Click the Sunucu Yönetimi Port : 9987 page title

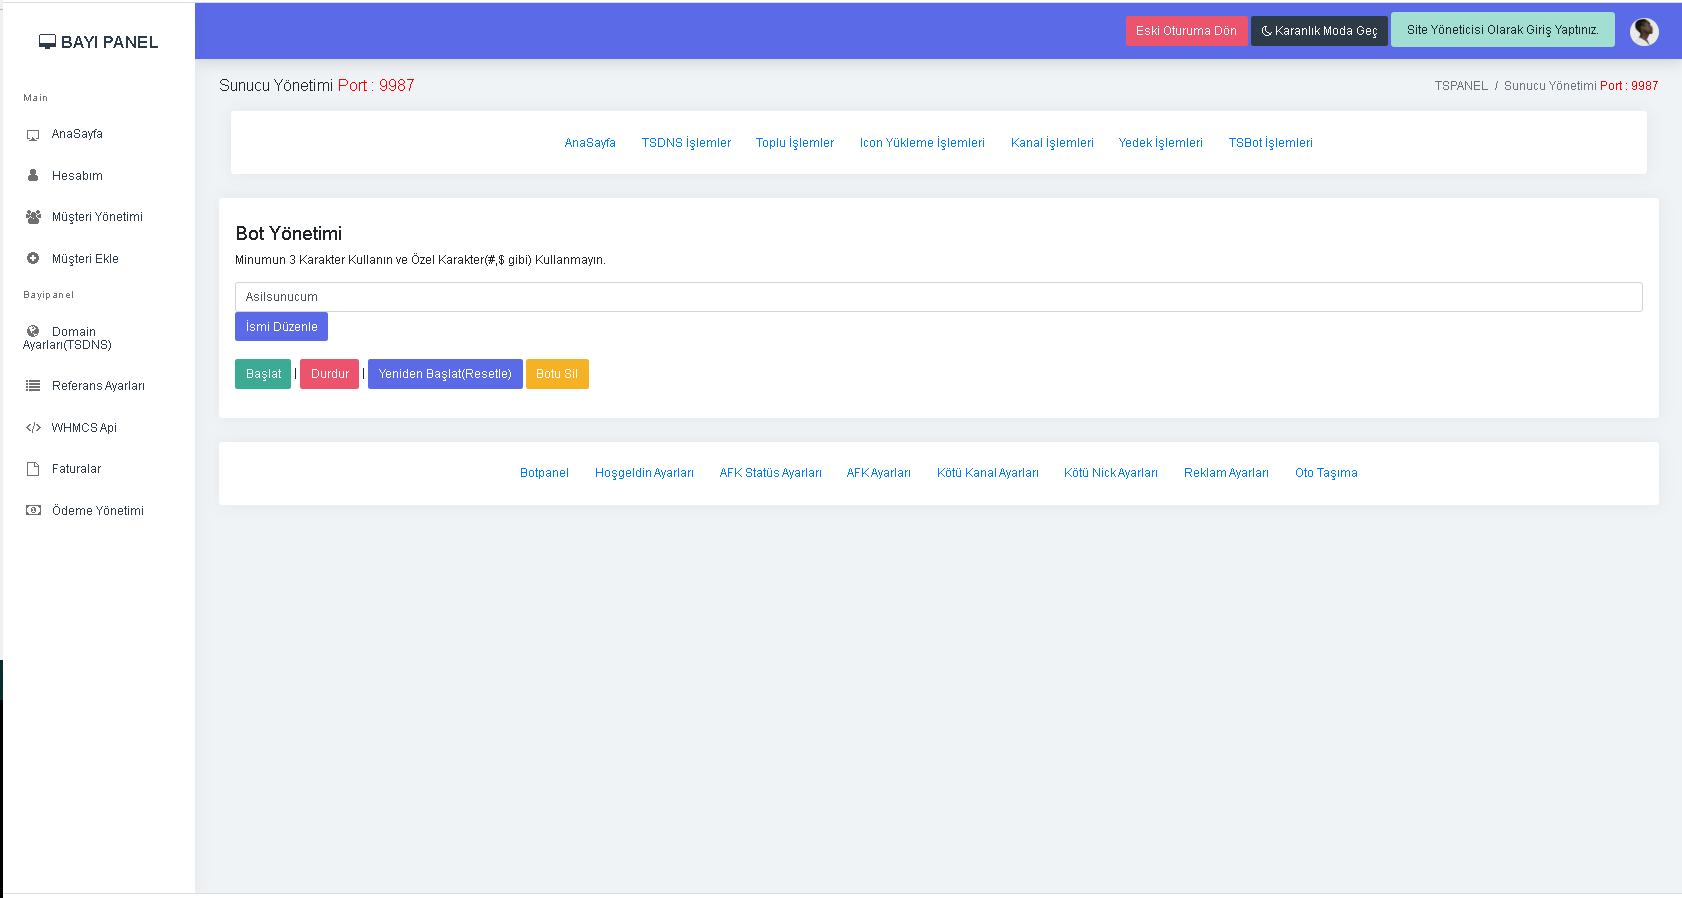(317, 85)
